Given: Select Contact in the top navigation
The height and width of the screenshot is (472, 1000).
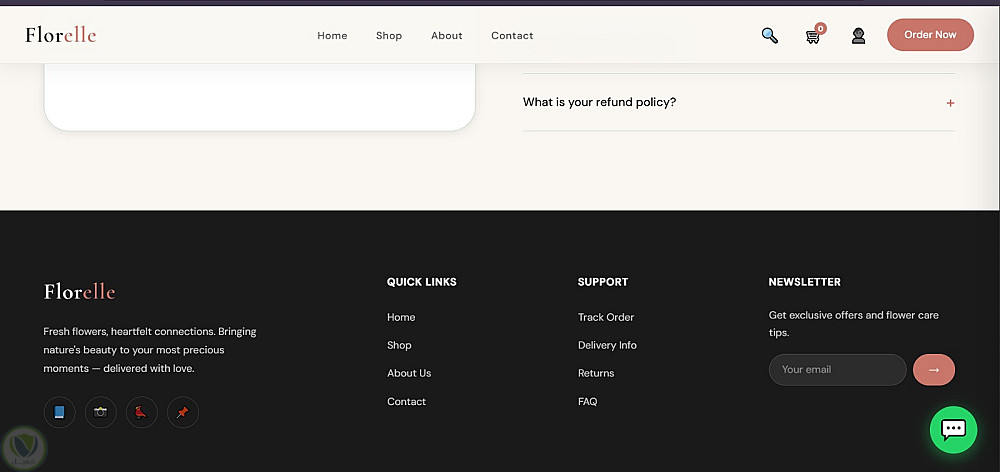Looking at the screenshot, I should (x=512, y=36).
